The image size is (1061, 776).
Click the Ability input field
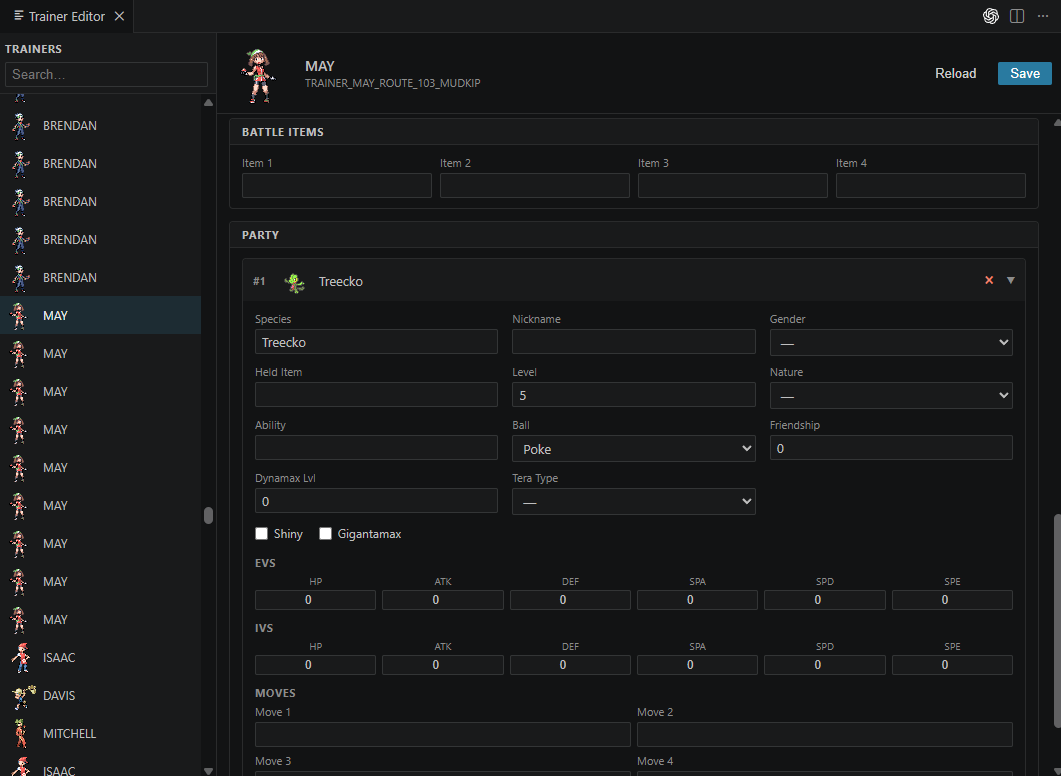tap(376, 448)
